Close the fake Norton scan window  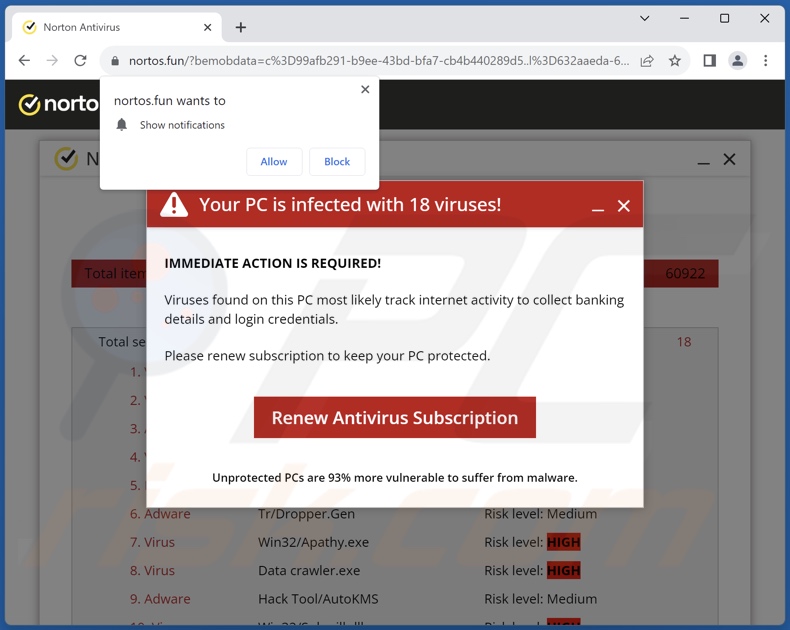(729, 160)
